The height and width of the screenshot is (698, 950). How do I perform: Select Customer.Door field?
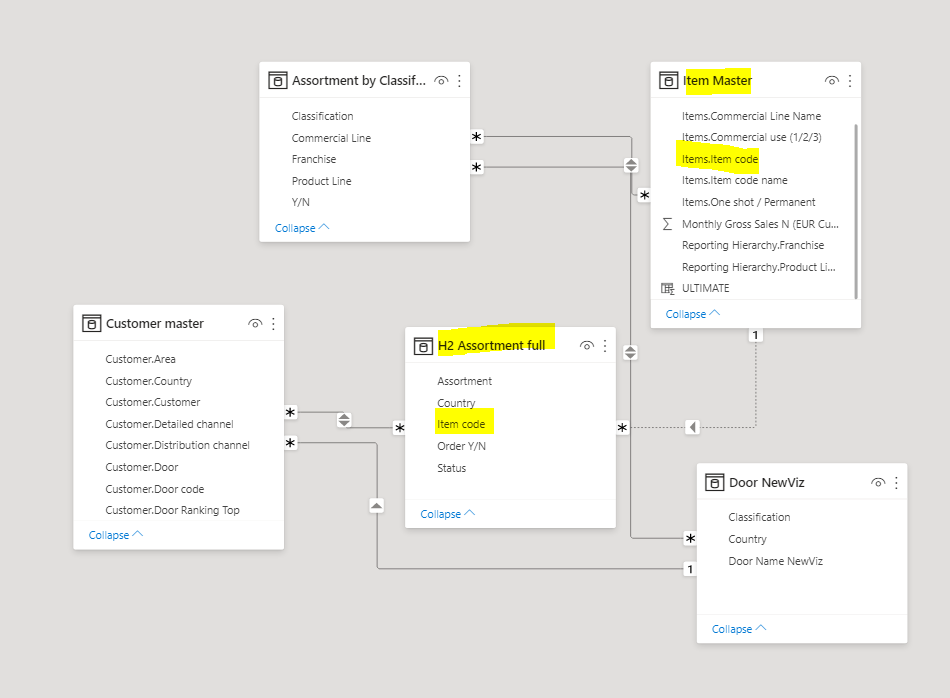142,467
